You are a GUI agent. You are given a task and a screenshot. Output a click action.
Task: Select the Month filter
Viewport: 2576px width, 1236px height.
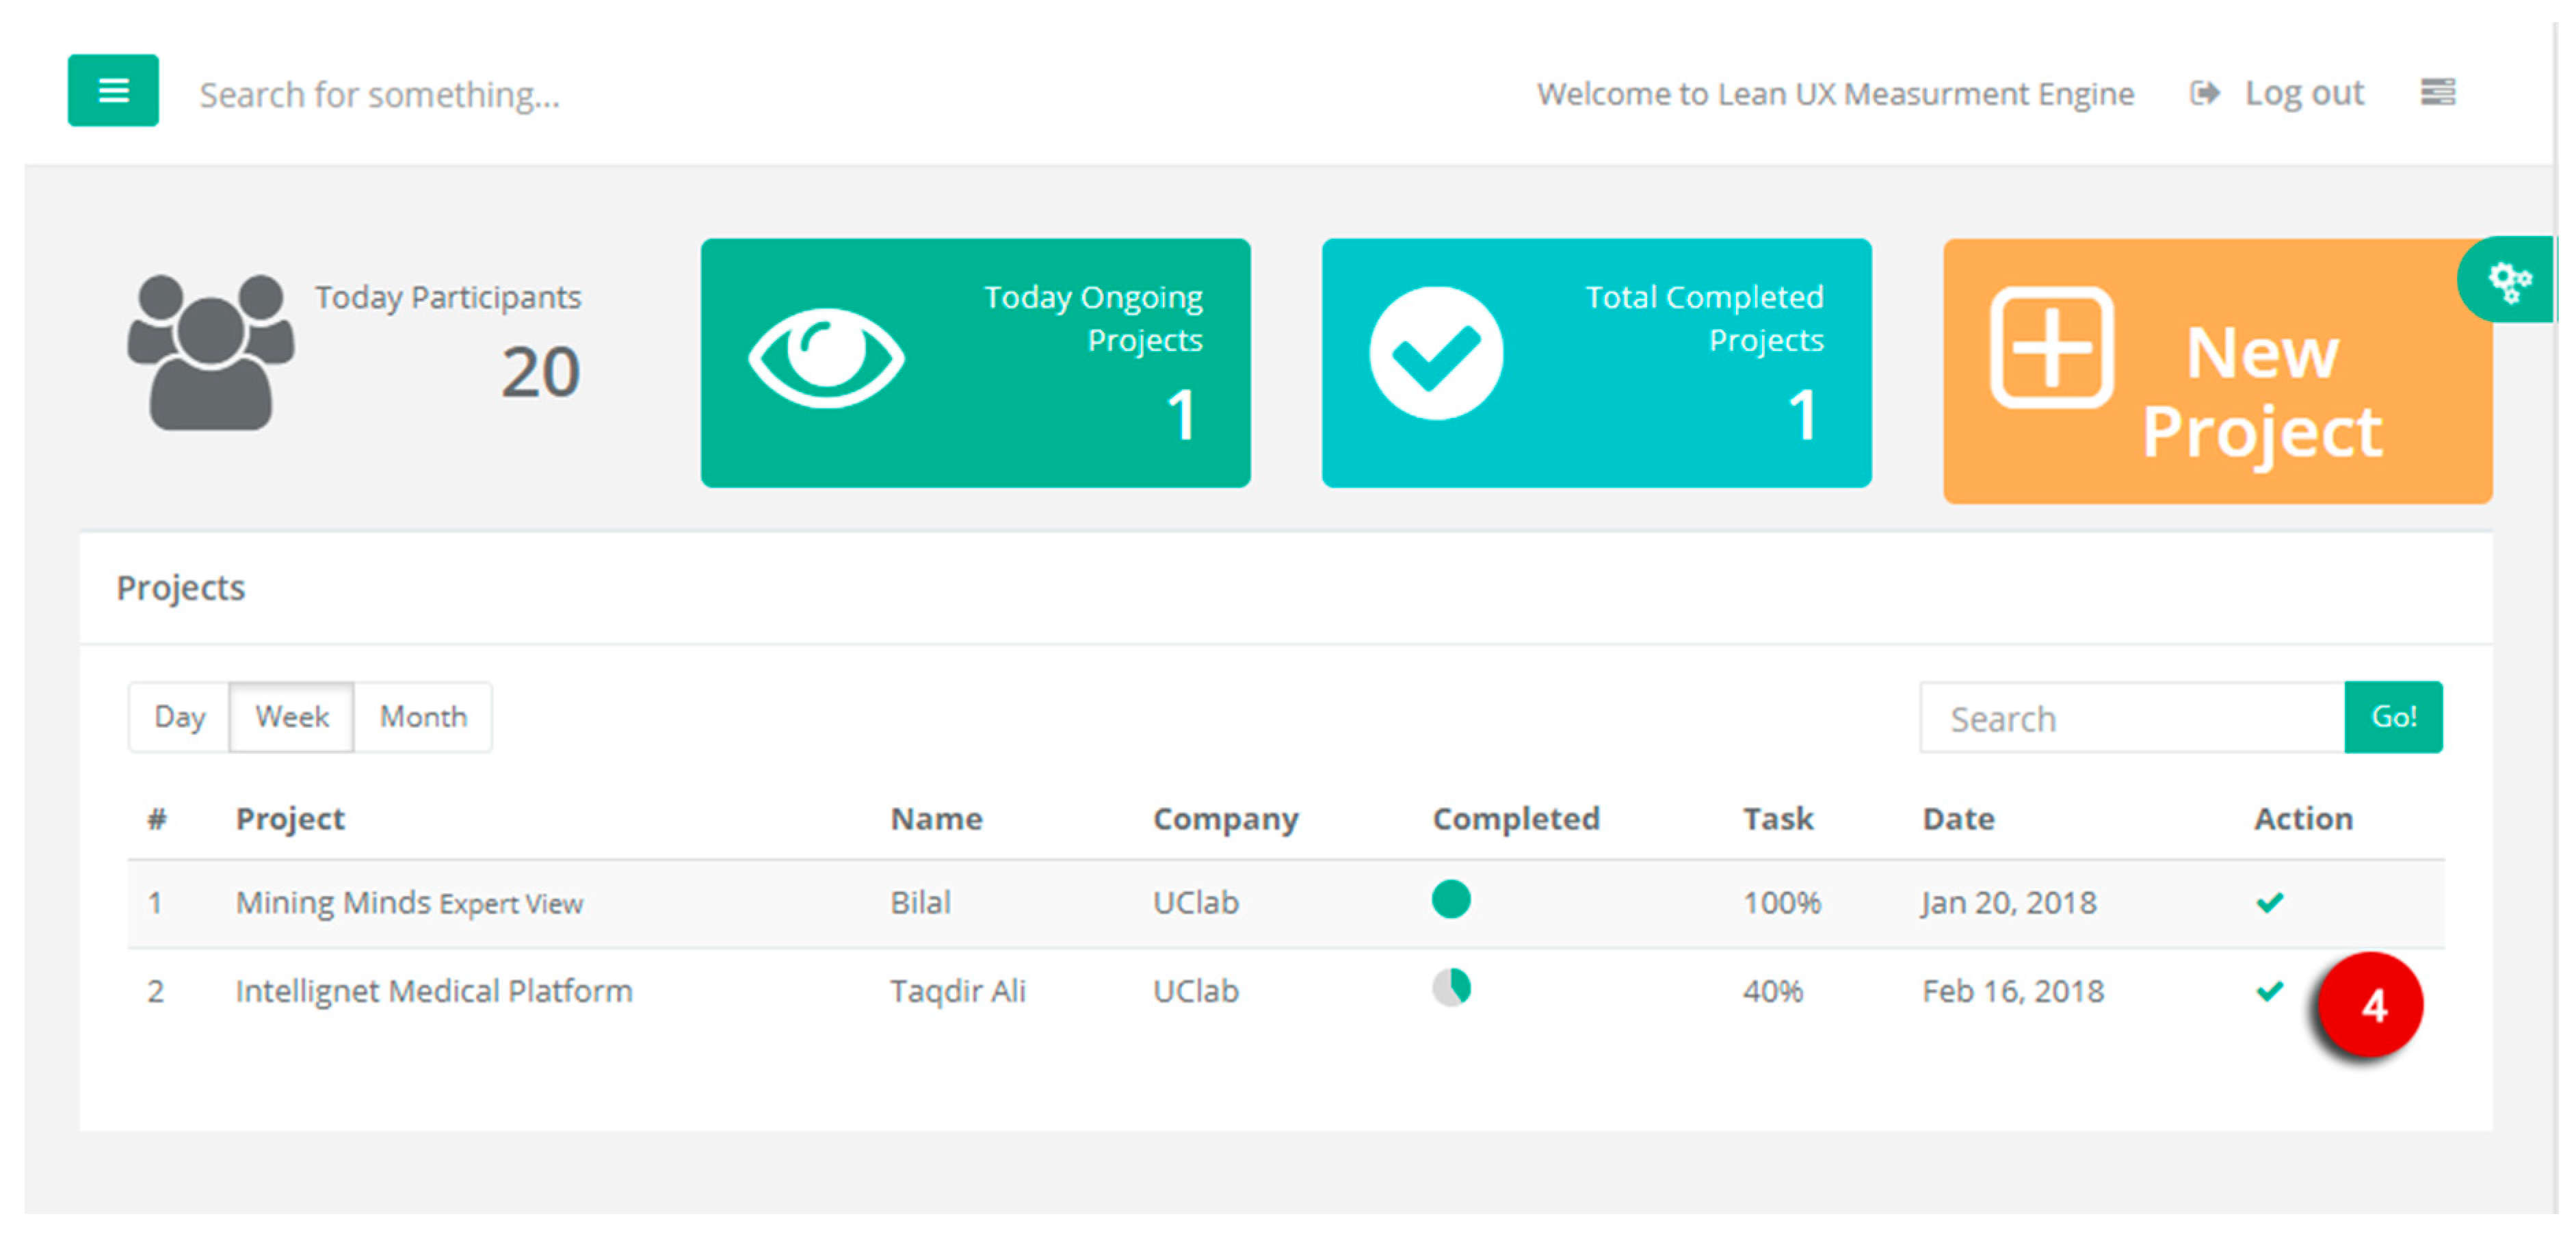[x=423, y=717]
